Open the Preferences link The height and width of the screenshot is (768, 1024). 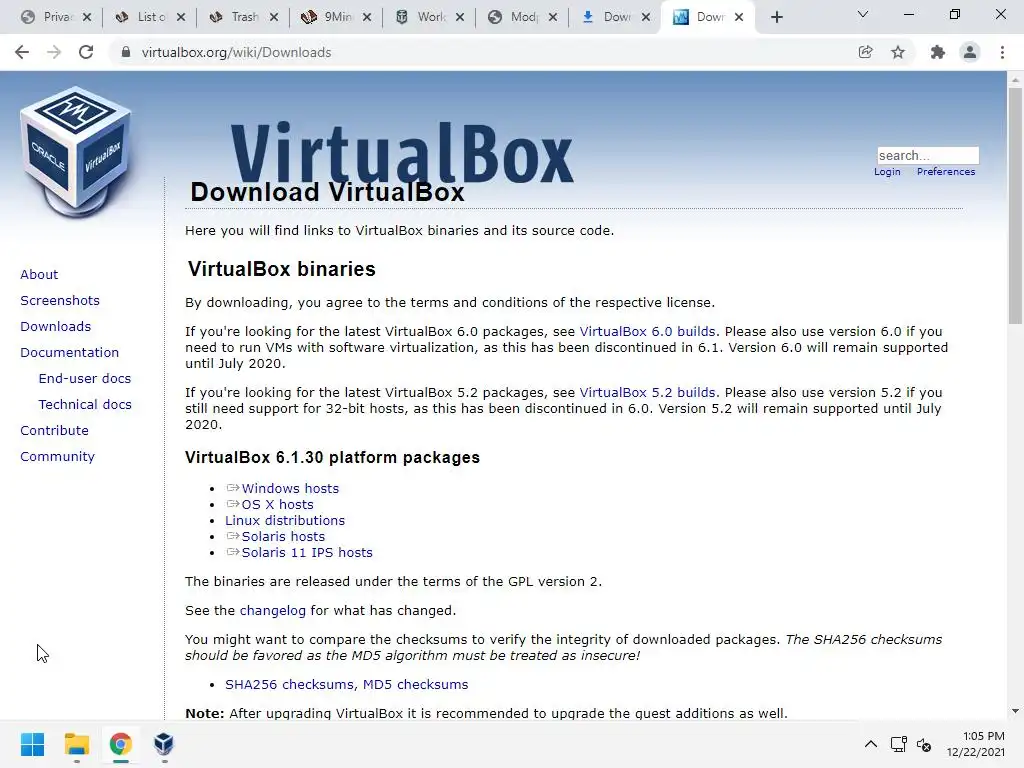point(946,172)
